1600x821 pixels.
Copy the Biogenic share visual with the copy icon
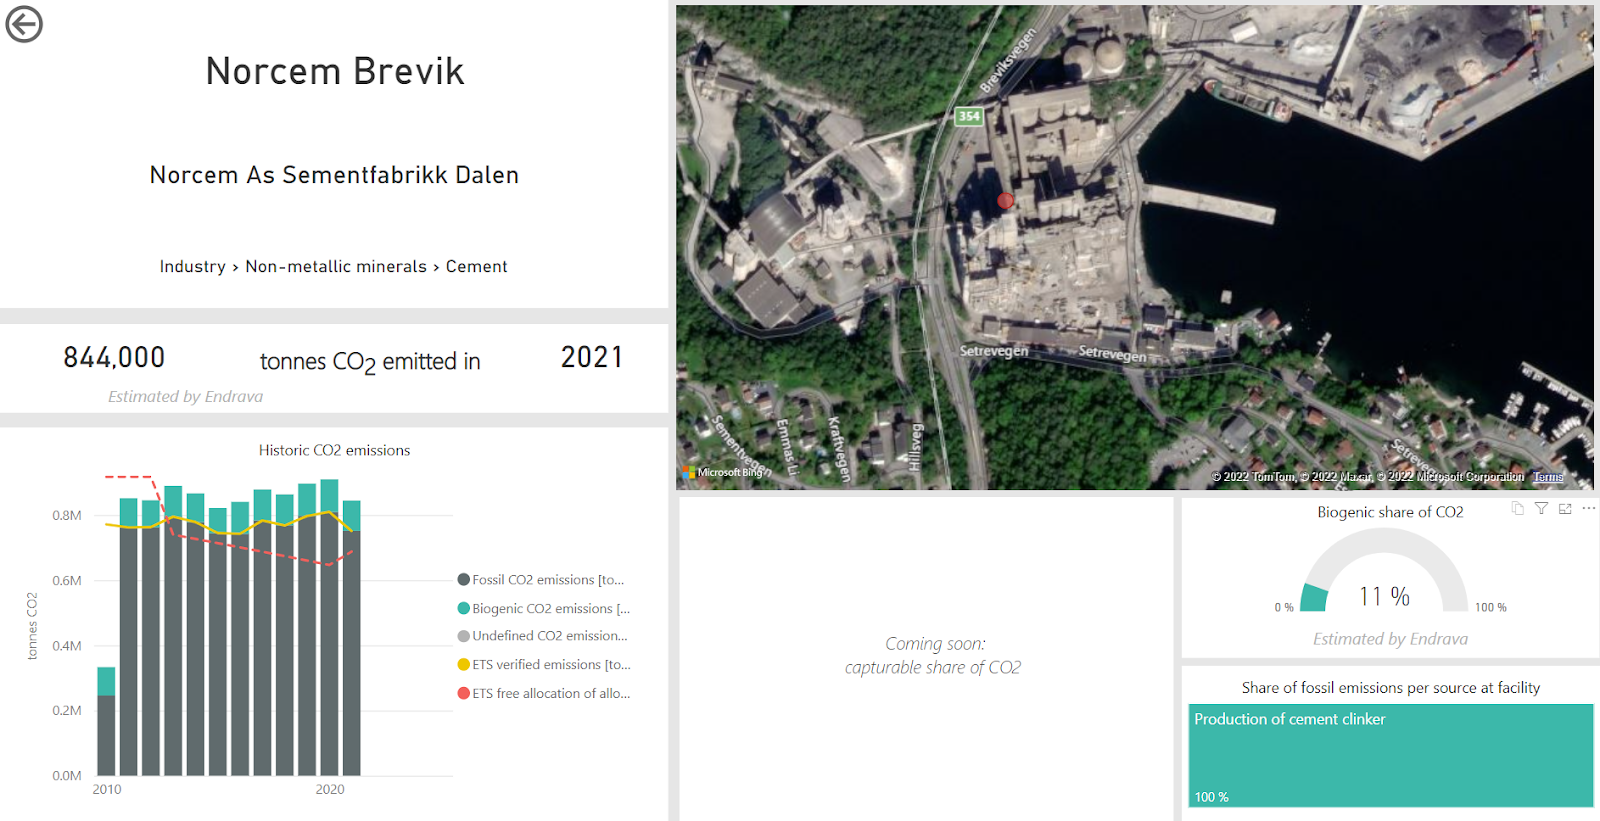(x=1517, y=509)
